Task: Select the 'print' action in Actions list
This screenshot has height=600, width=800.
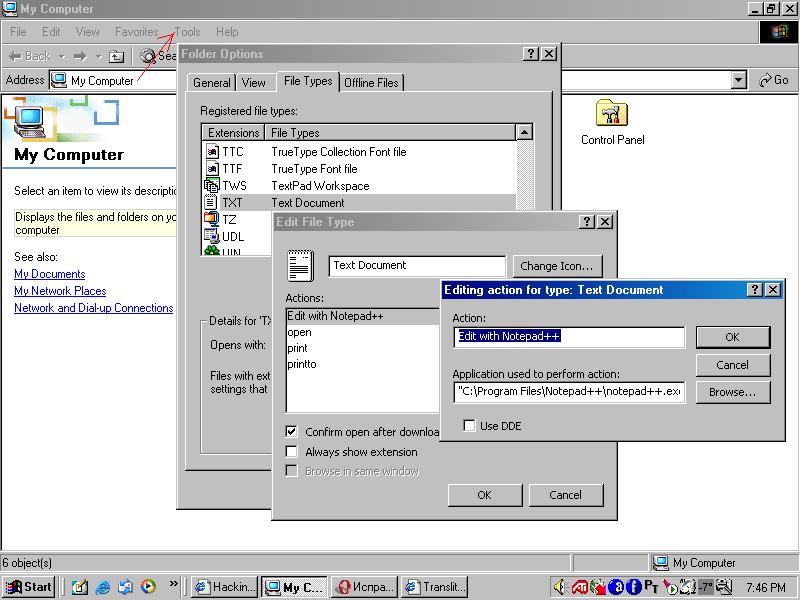Action: 362,348
